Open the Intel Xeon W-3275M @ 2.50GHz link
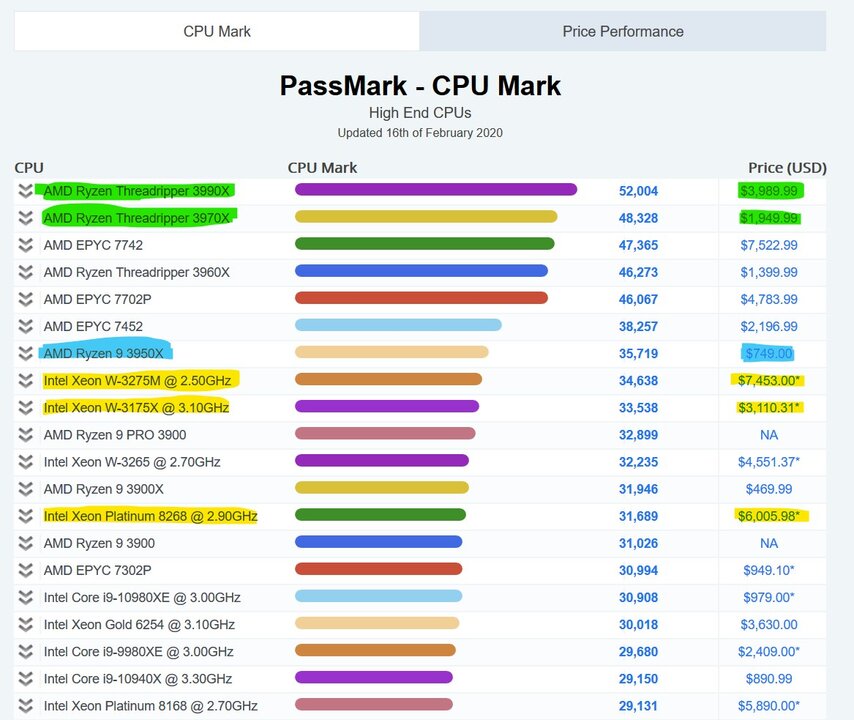The height and width of the screenshot is (720, 854). 137,381
